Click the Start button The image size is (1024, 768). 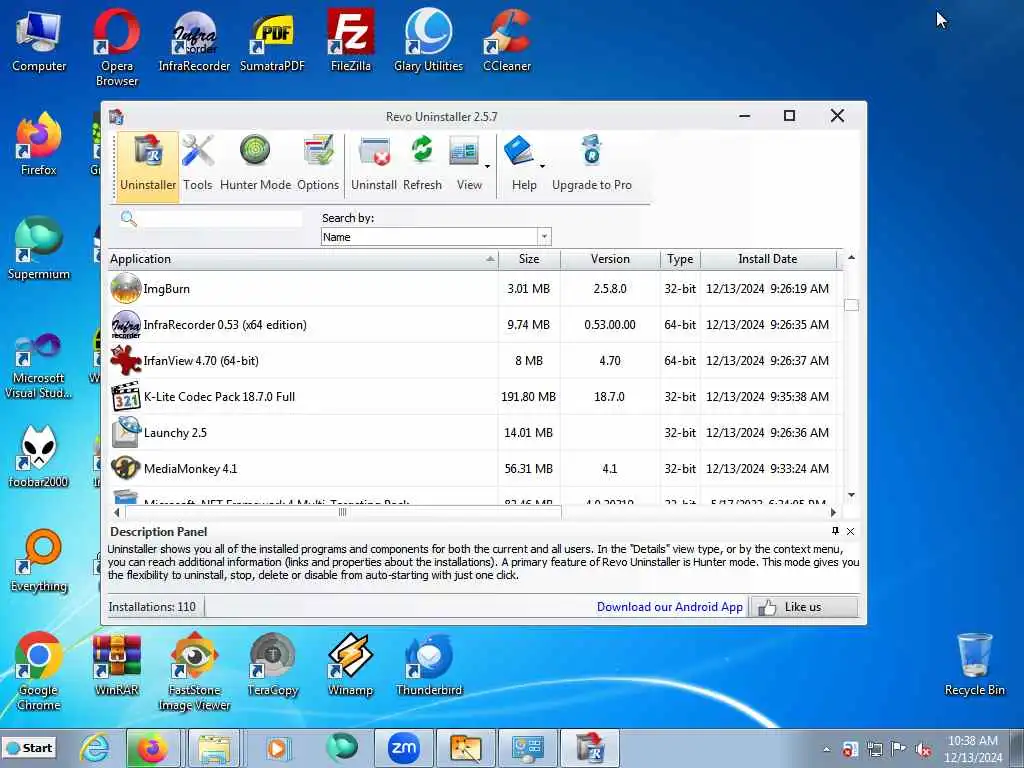[x=29, y=748]
